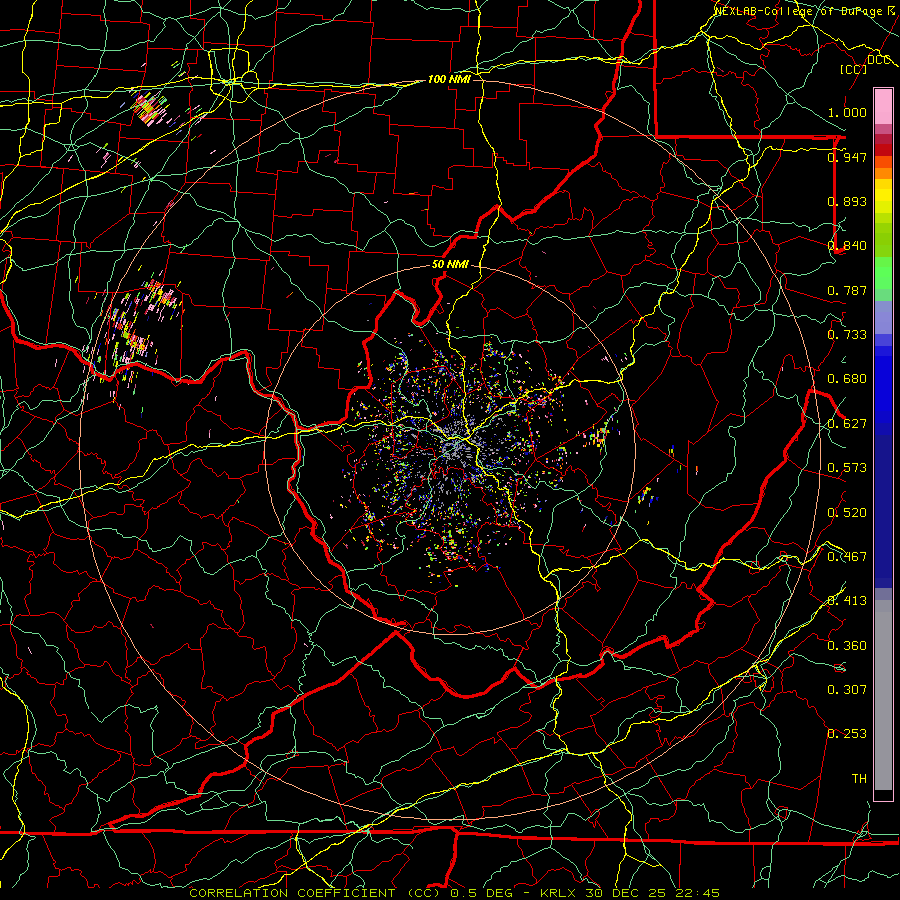This screenshot has height=900, width=900.
Task: Select the 0.360 scale value
Action: coord(847,646)
